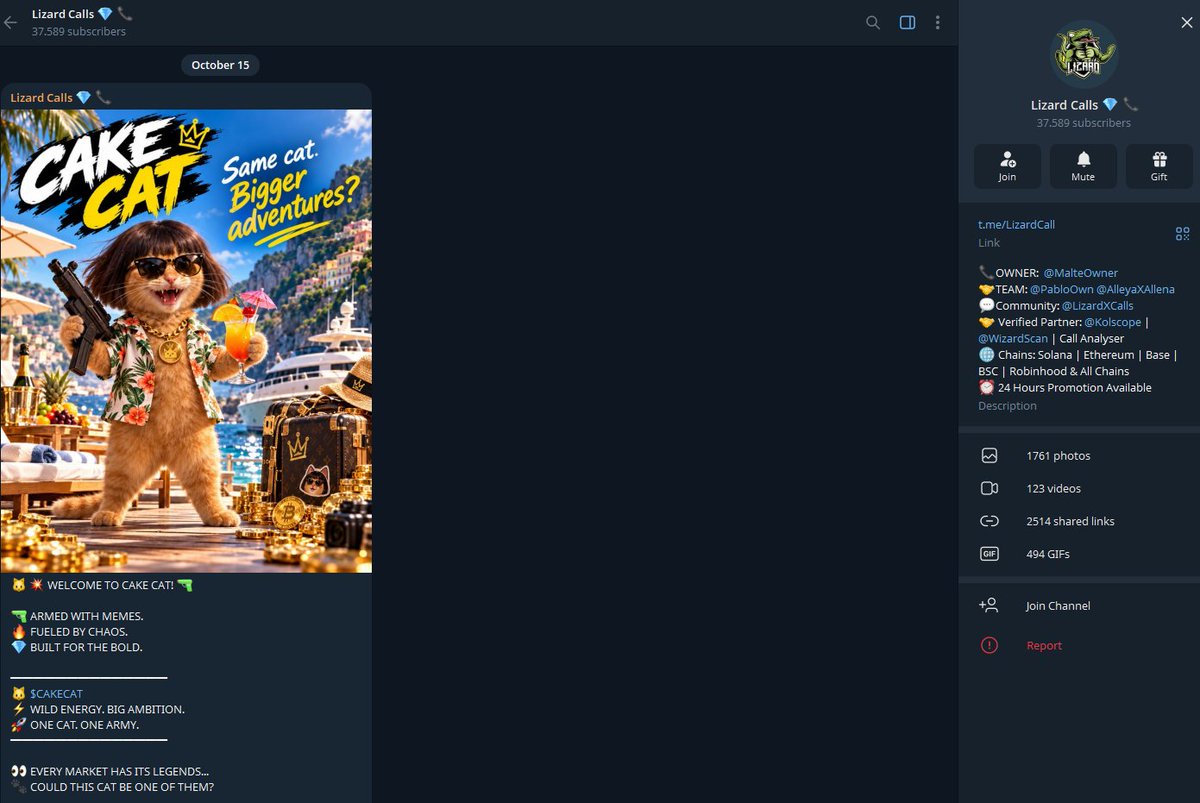1200x803 pixels.
Task: Open the Cake Cat promotional image
Action: coord(186,341)
